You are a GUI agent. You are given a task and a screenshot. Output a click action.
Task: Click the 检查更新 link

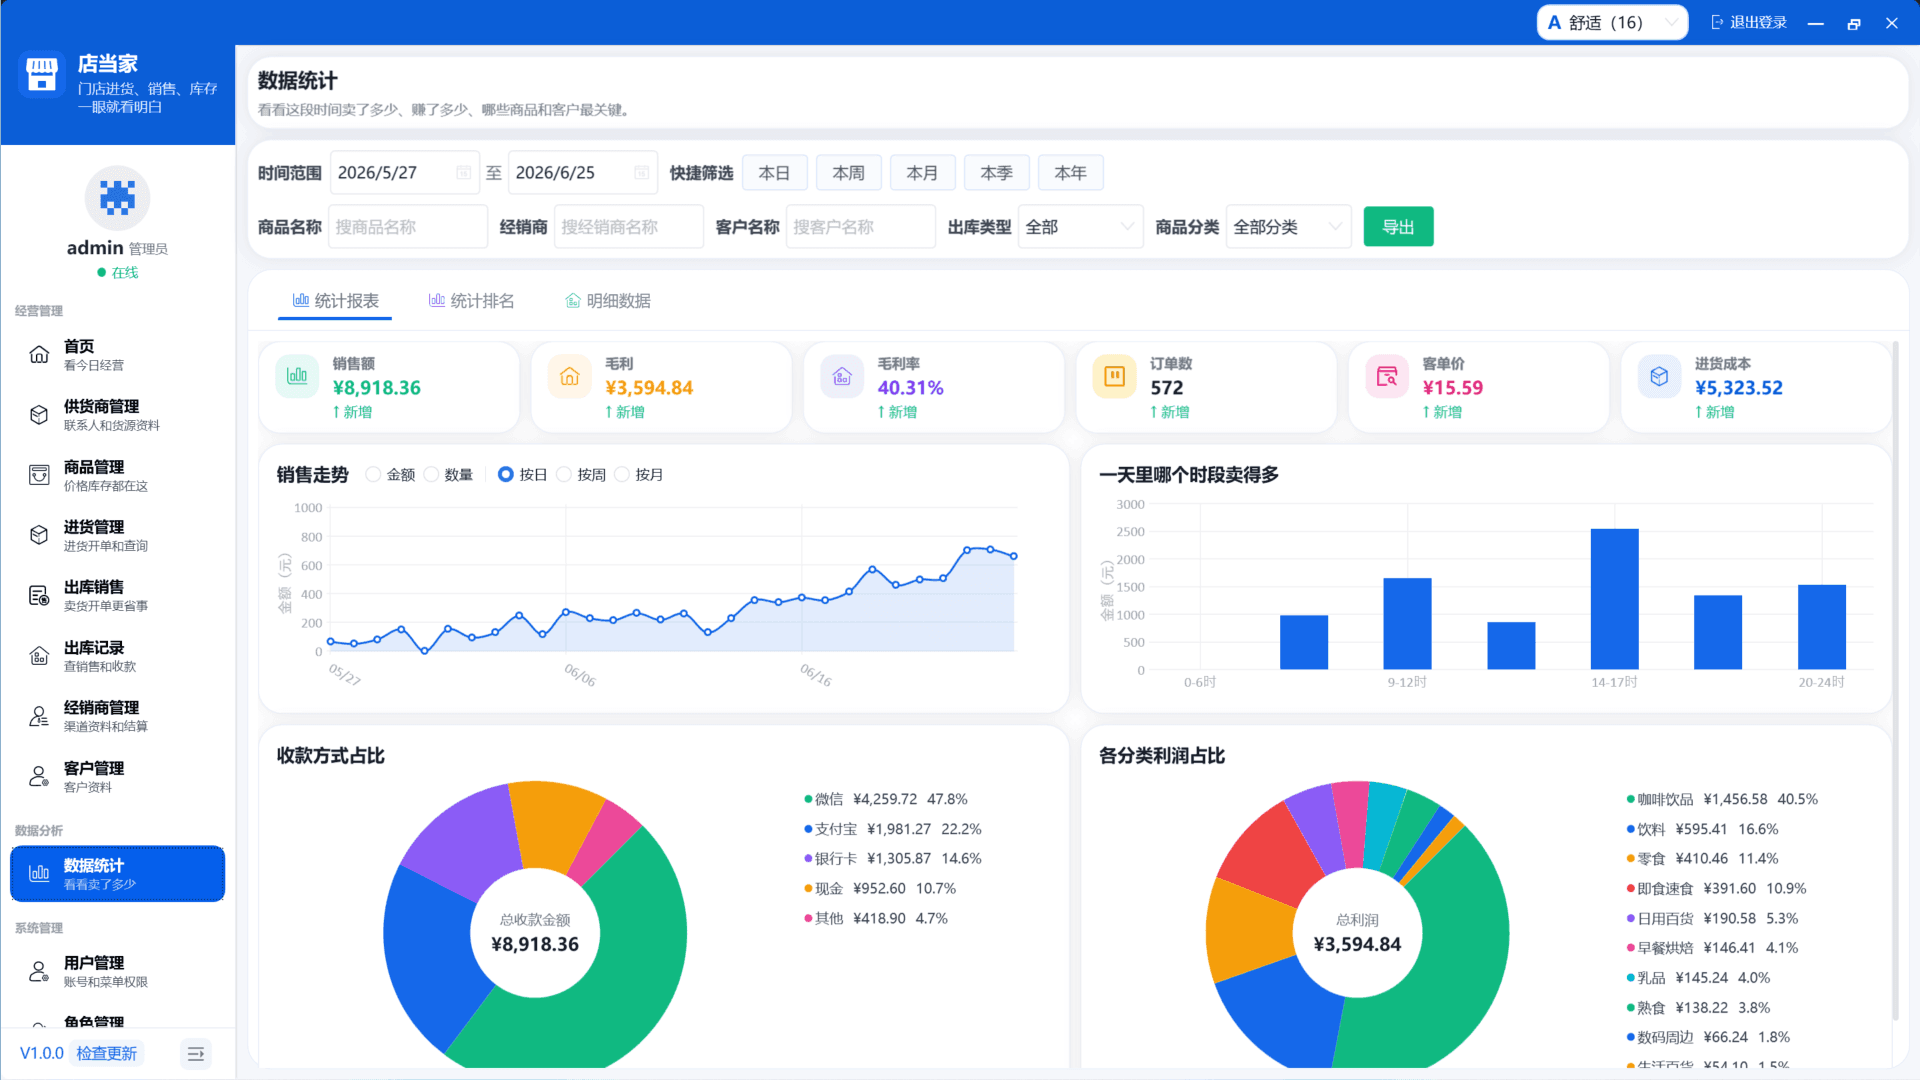(106, 1054)
